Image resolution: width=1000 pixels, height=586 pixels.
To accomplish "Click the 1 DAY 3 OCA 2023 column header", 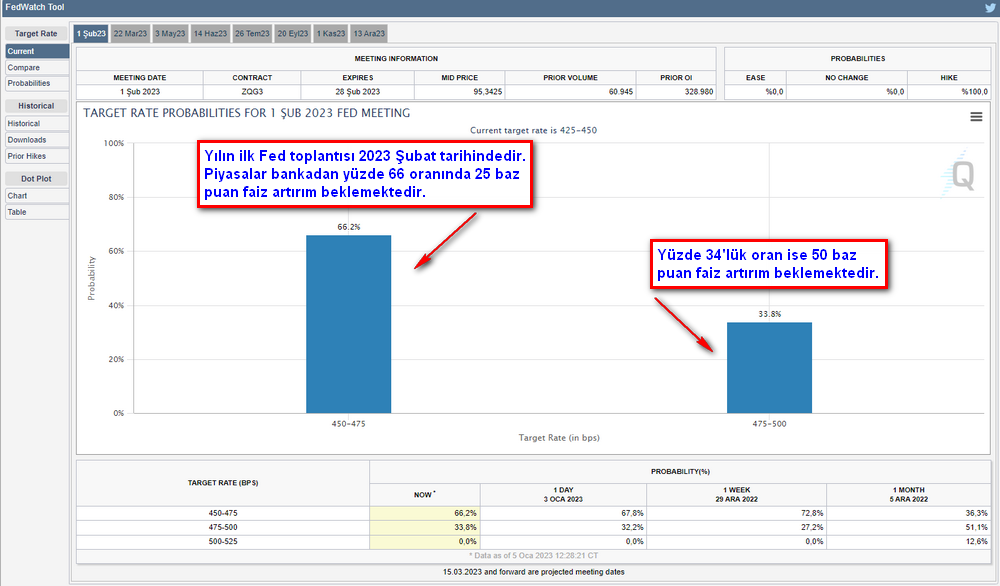I will click(563, 495).
